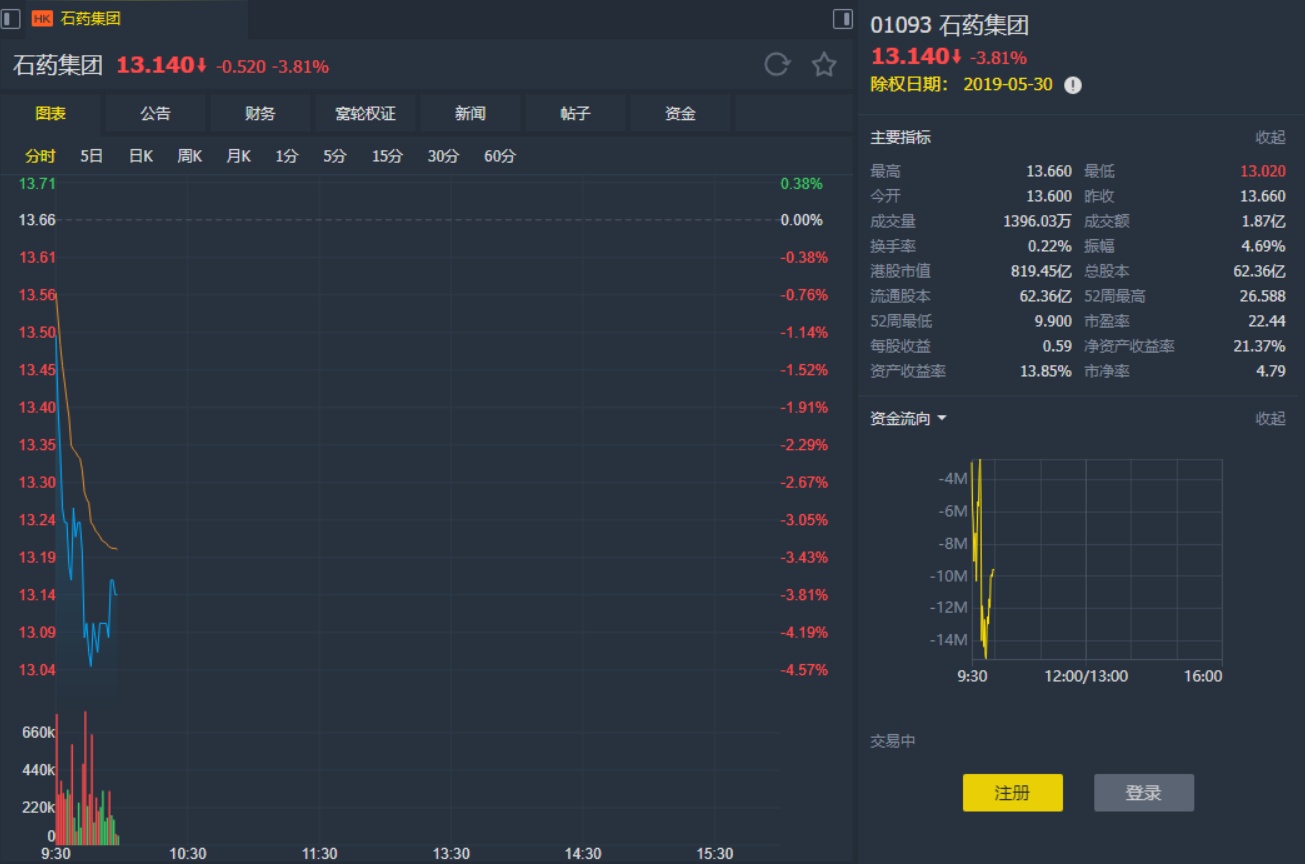This screenshot has height=864, width=1305.
Task: Collapse the 资金流向 section
Action: (1270, 419)
